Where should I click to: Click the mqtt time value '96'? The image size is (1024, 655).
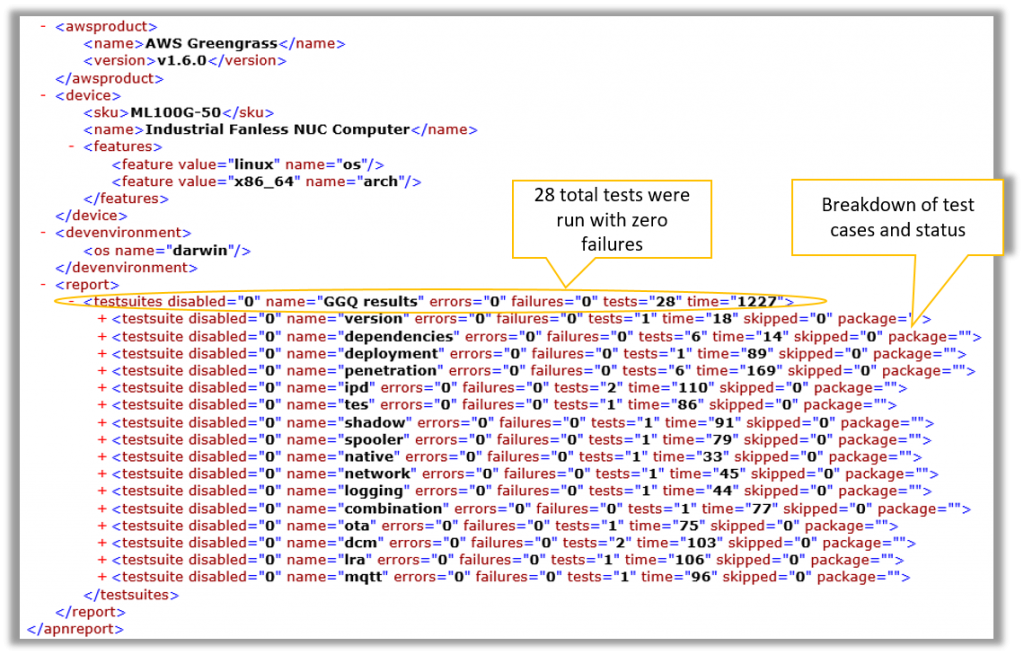point(701,577)
